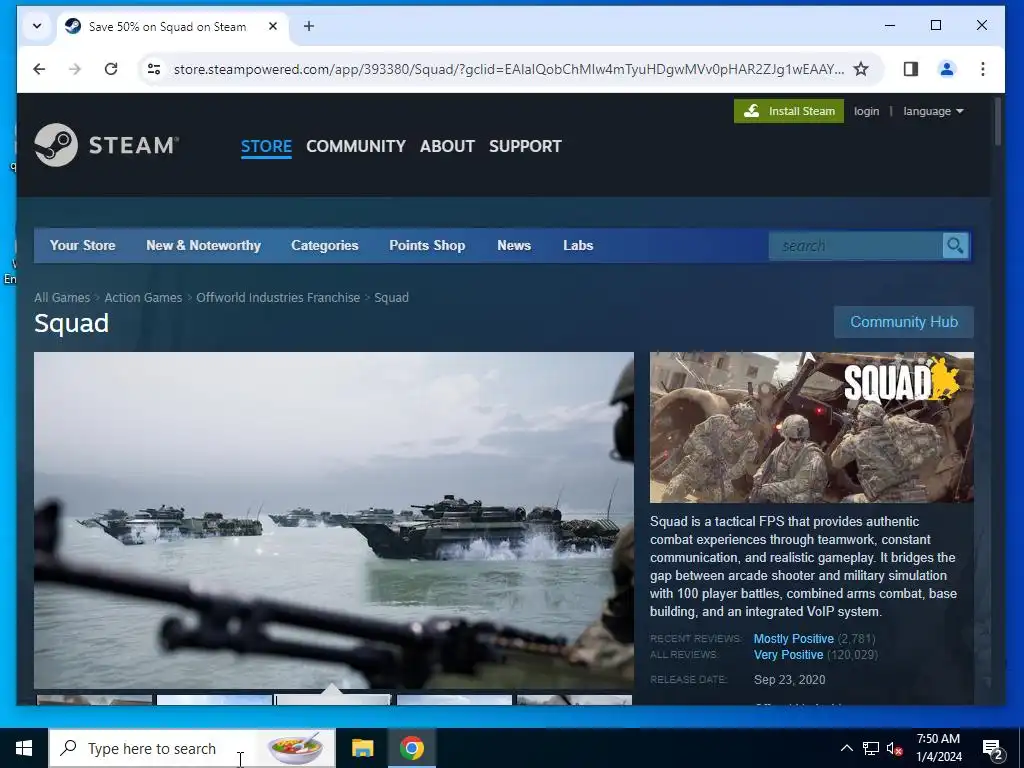This screenshot has height=768, width=1024.
Task: Close the Squad on Steam tab
Action: 273,26
